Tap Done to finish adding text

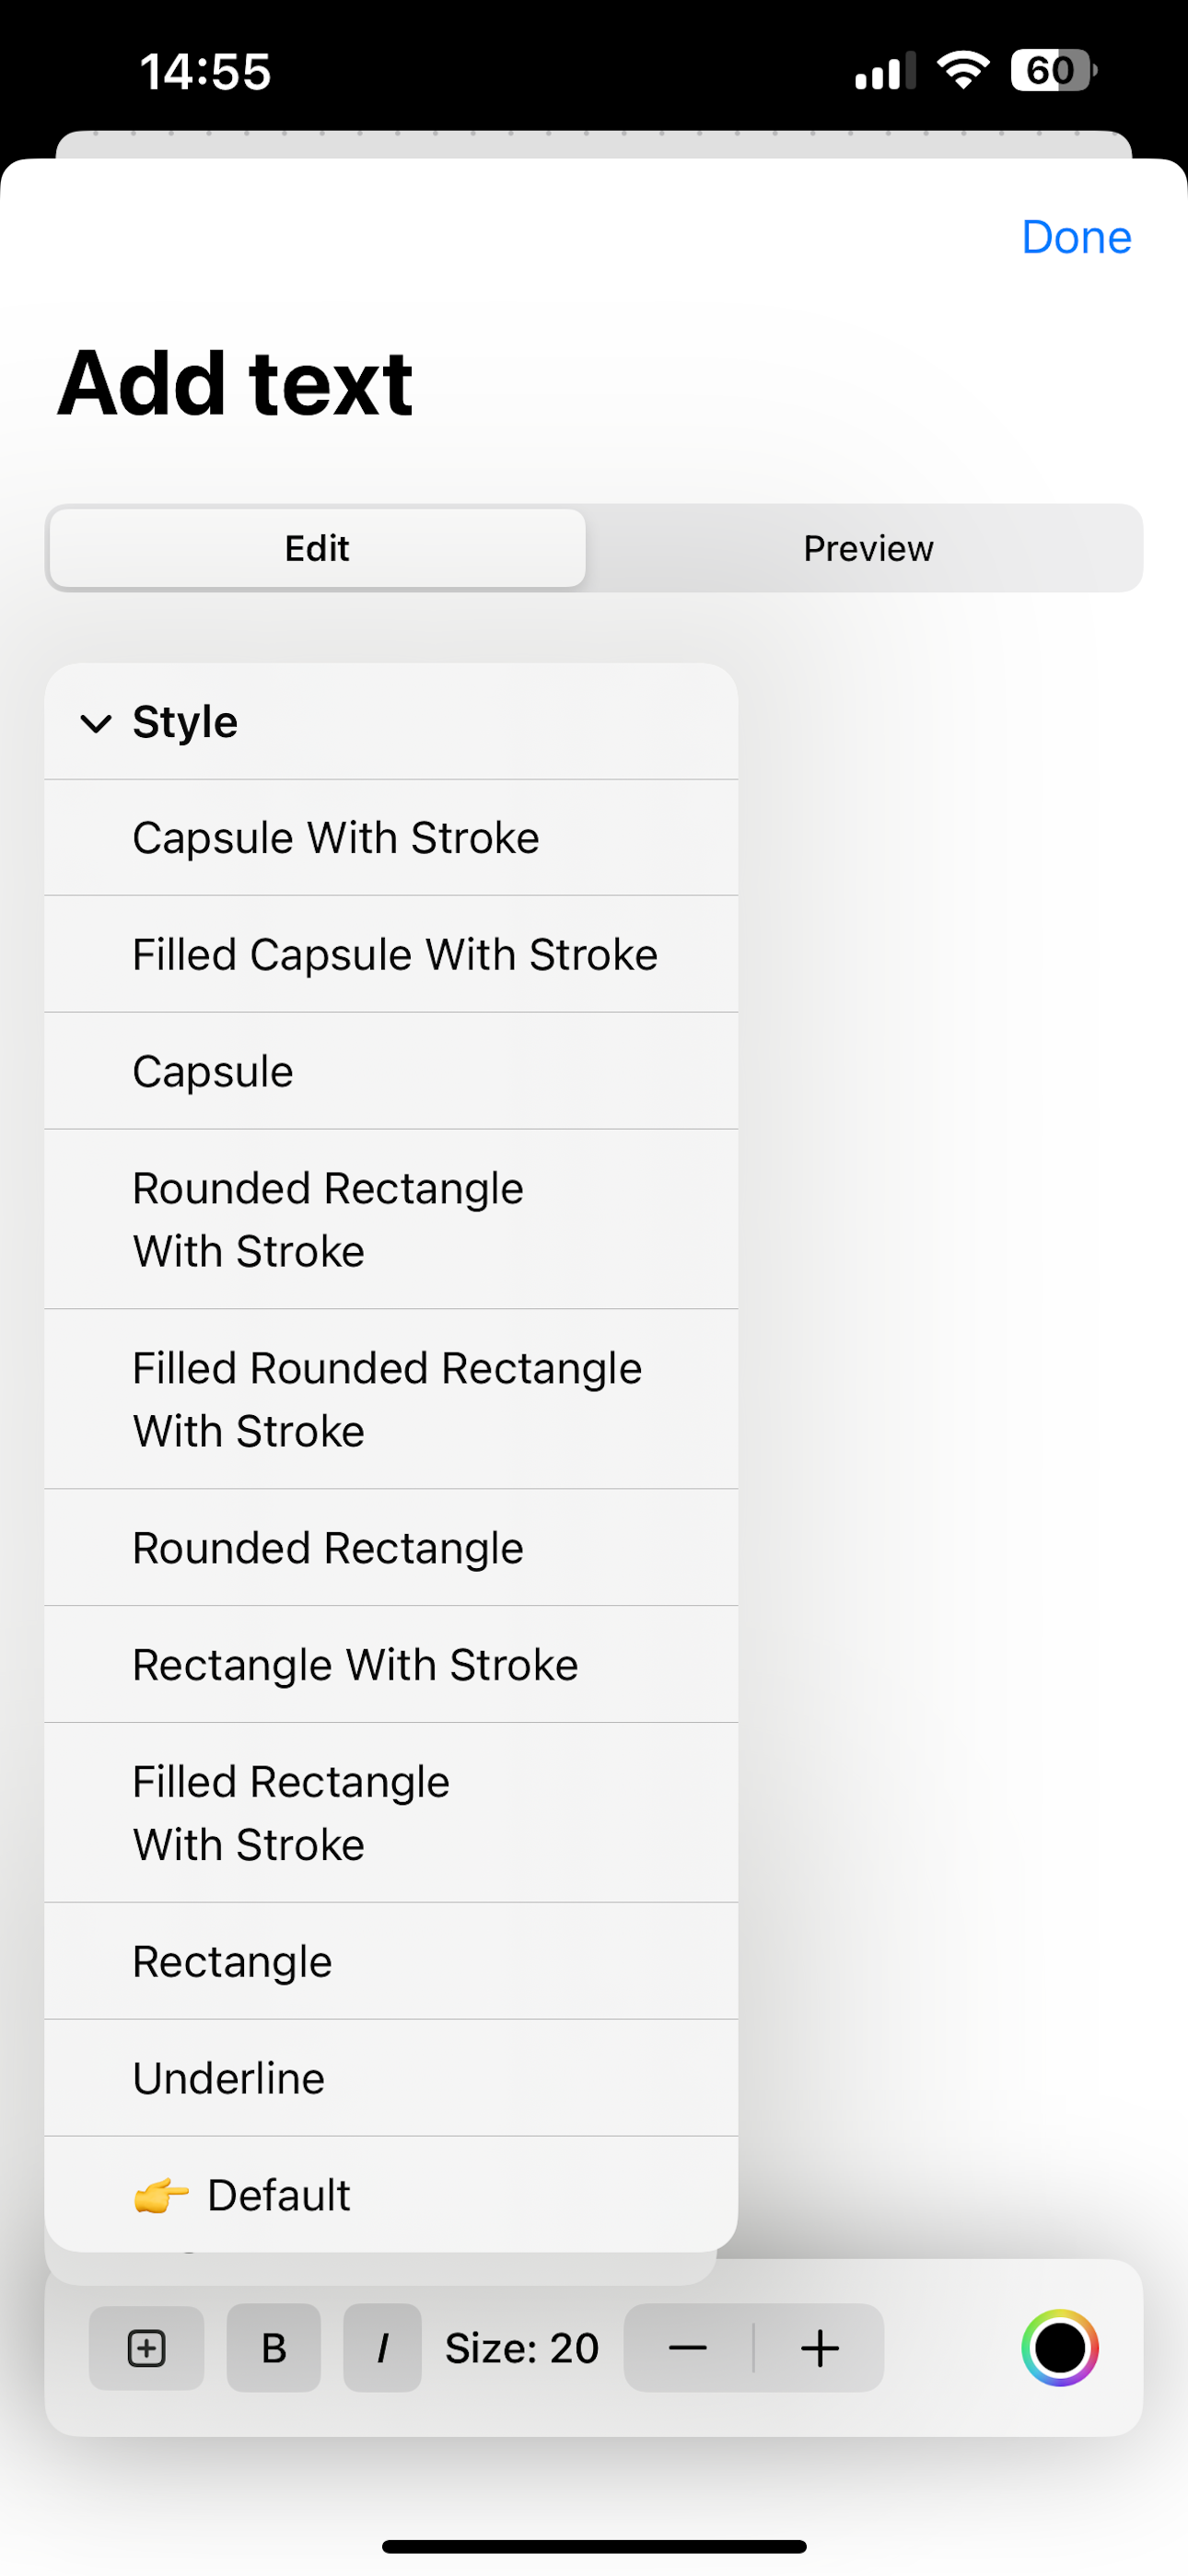[x=1076, y=237]
